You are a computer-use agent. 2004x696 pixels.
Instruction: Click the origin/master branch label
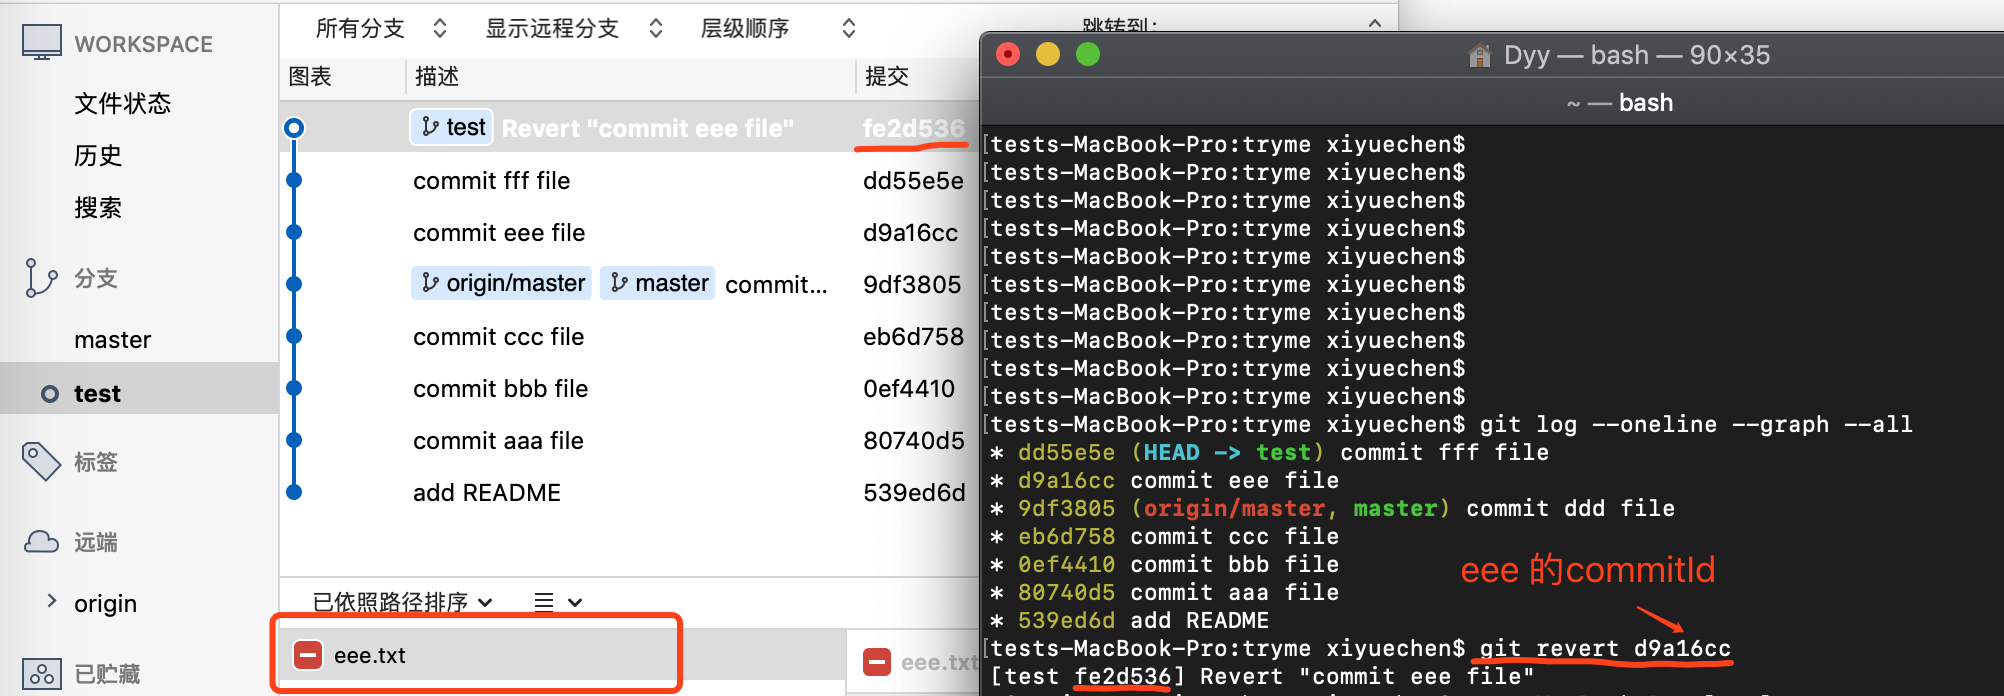click(502, 283)
